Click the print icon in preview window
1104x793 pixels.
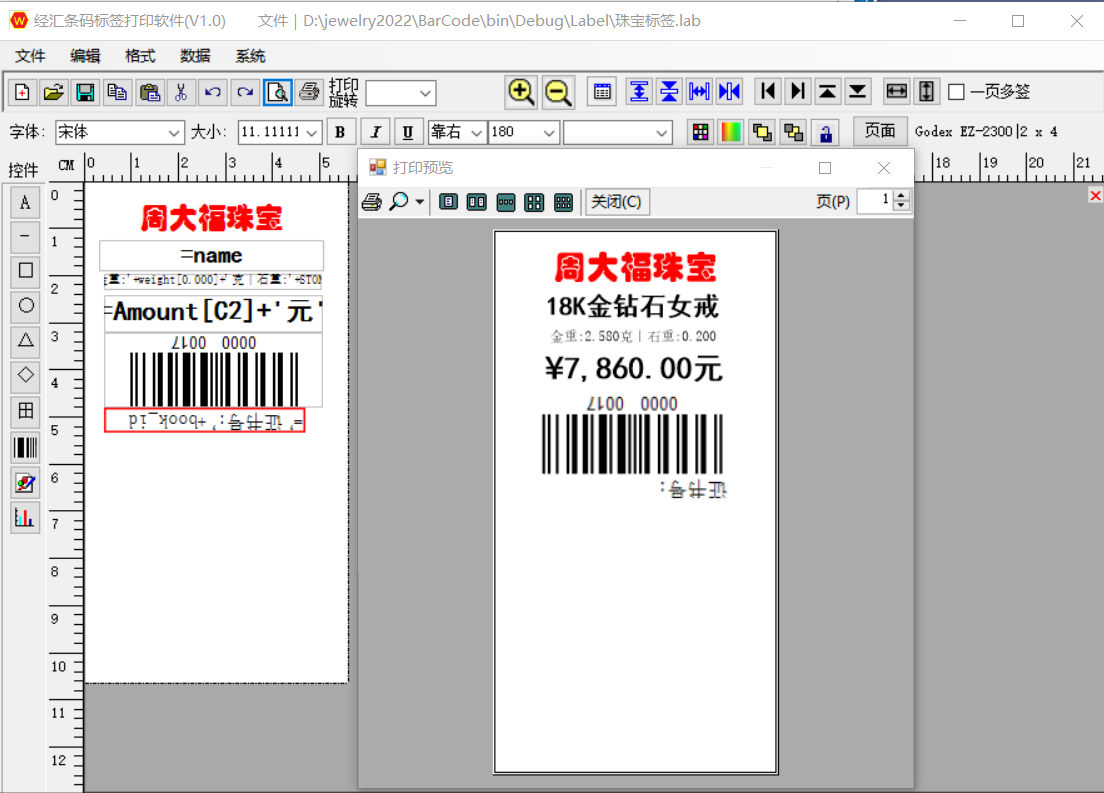pyautogui.click(x=371, y=202)
